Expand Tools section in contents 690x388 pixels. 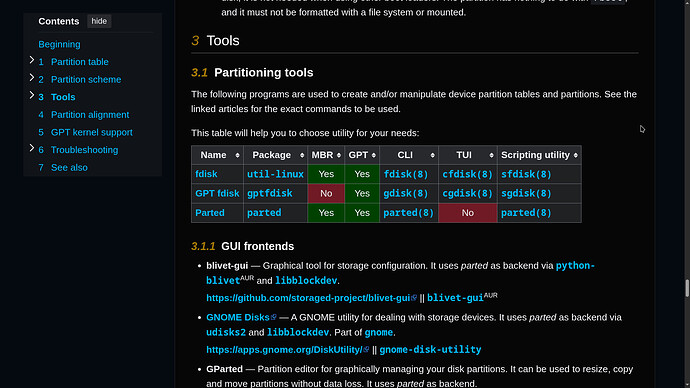tap(32, 95)
